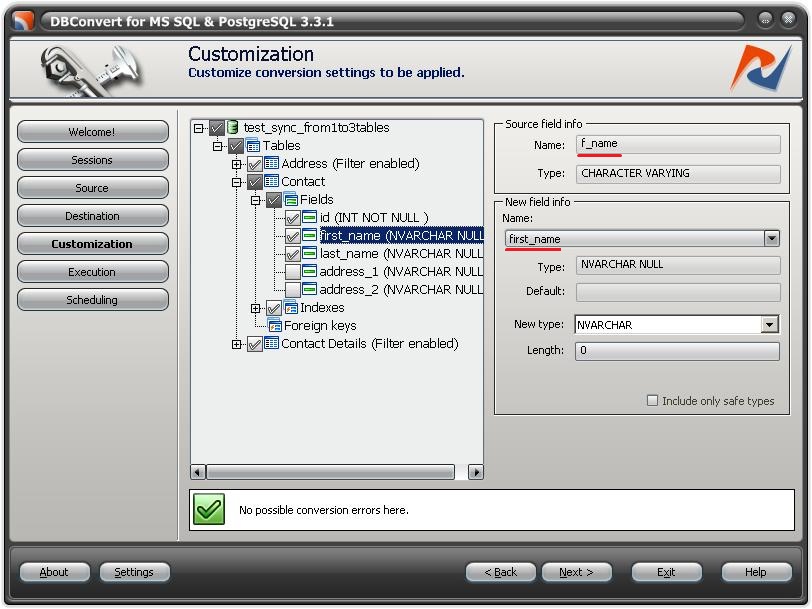Collapse the Tables node
Viewport: 812px width, 609px height.
click(x=218, y=146)
